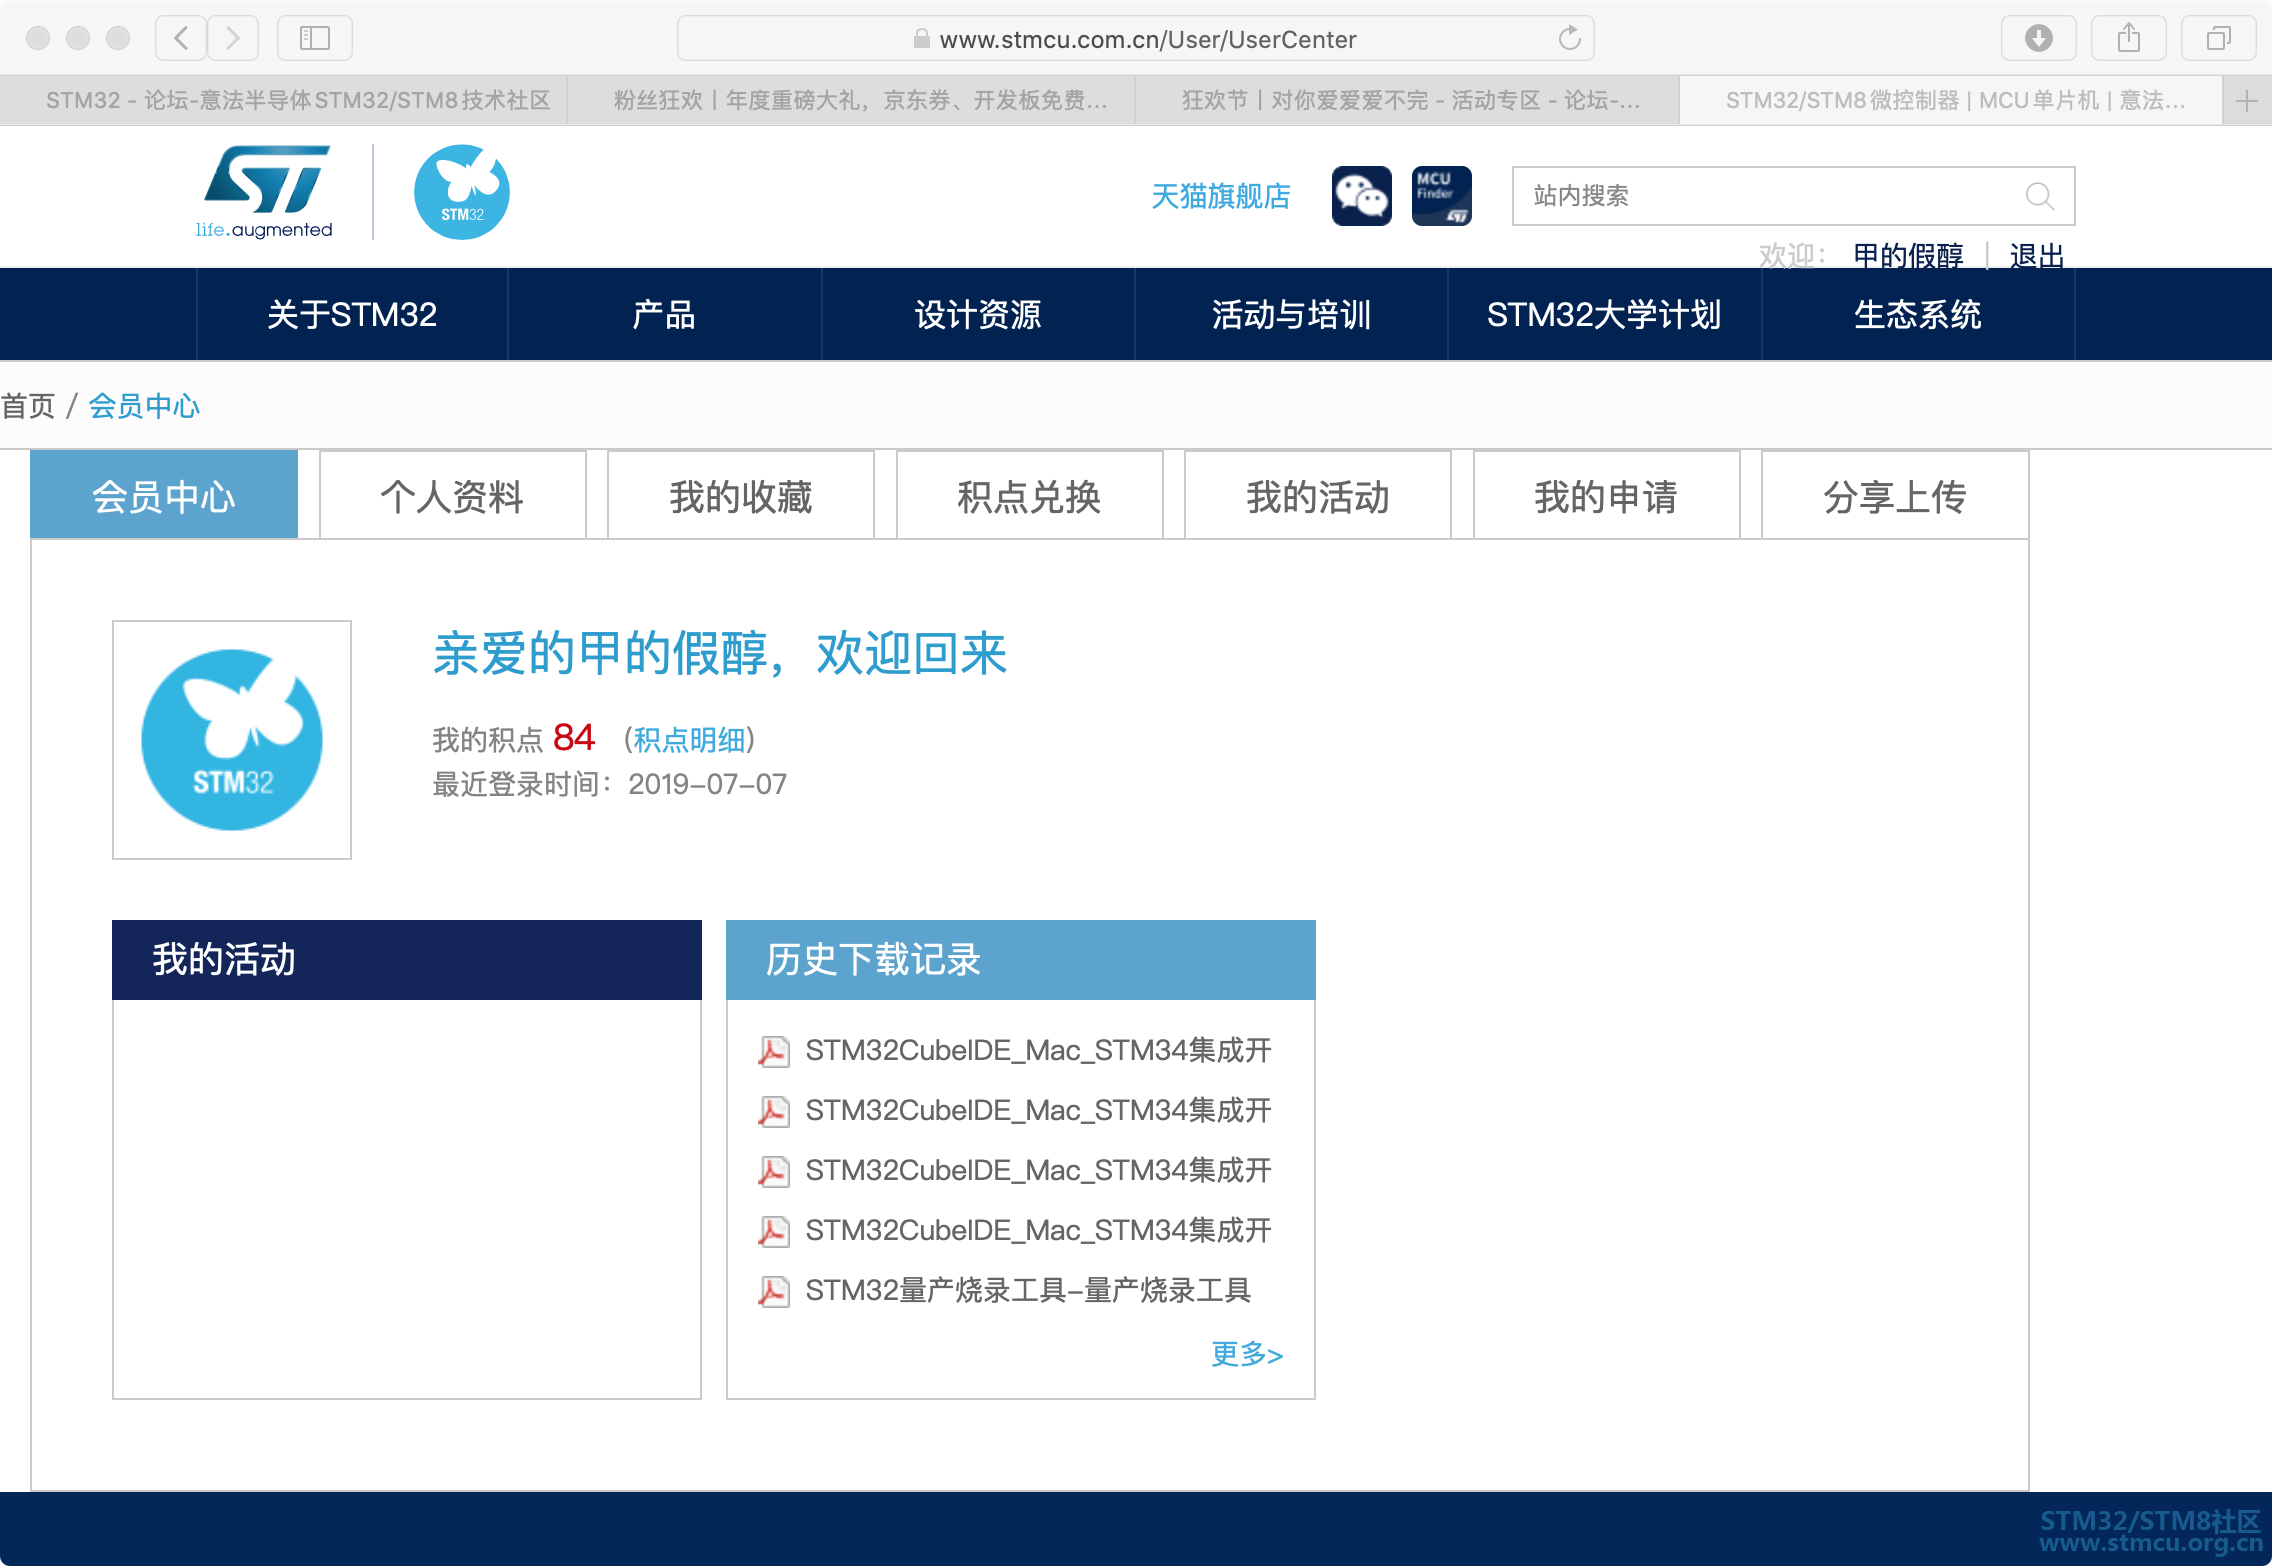Screen dimensions: 2272x1566
Task: Open the Safari downloads button
Action: point(2038,38)
